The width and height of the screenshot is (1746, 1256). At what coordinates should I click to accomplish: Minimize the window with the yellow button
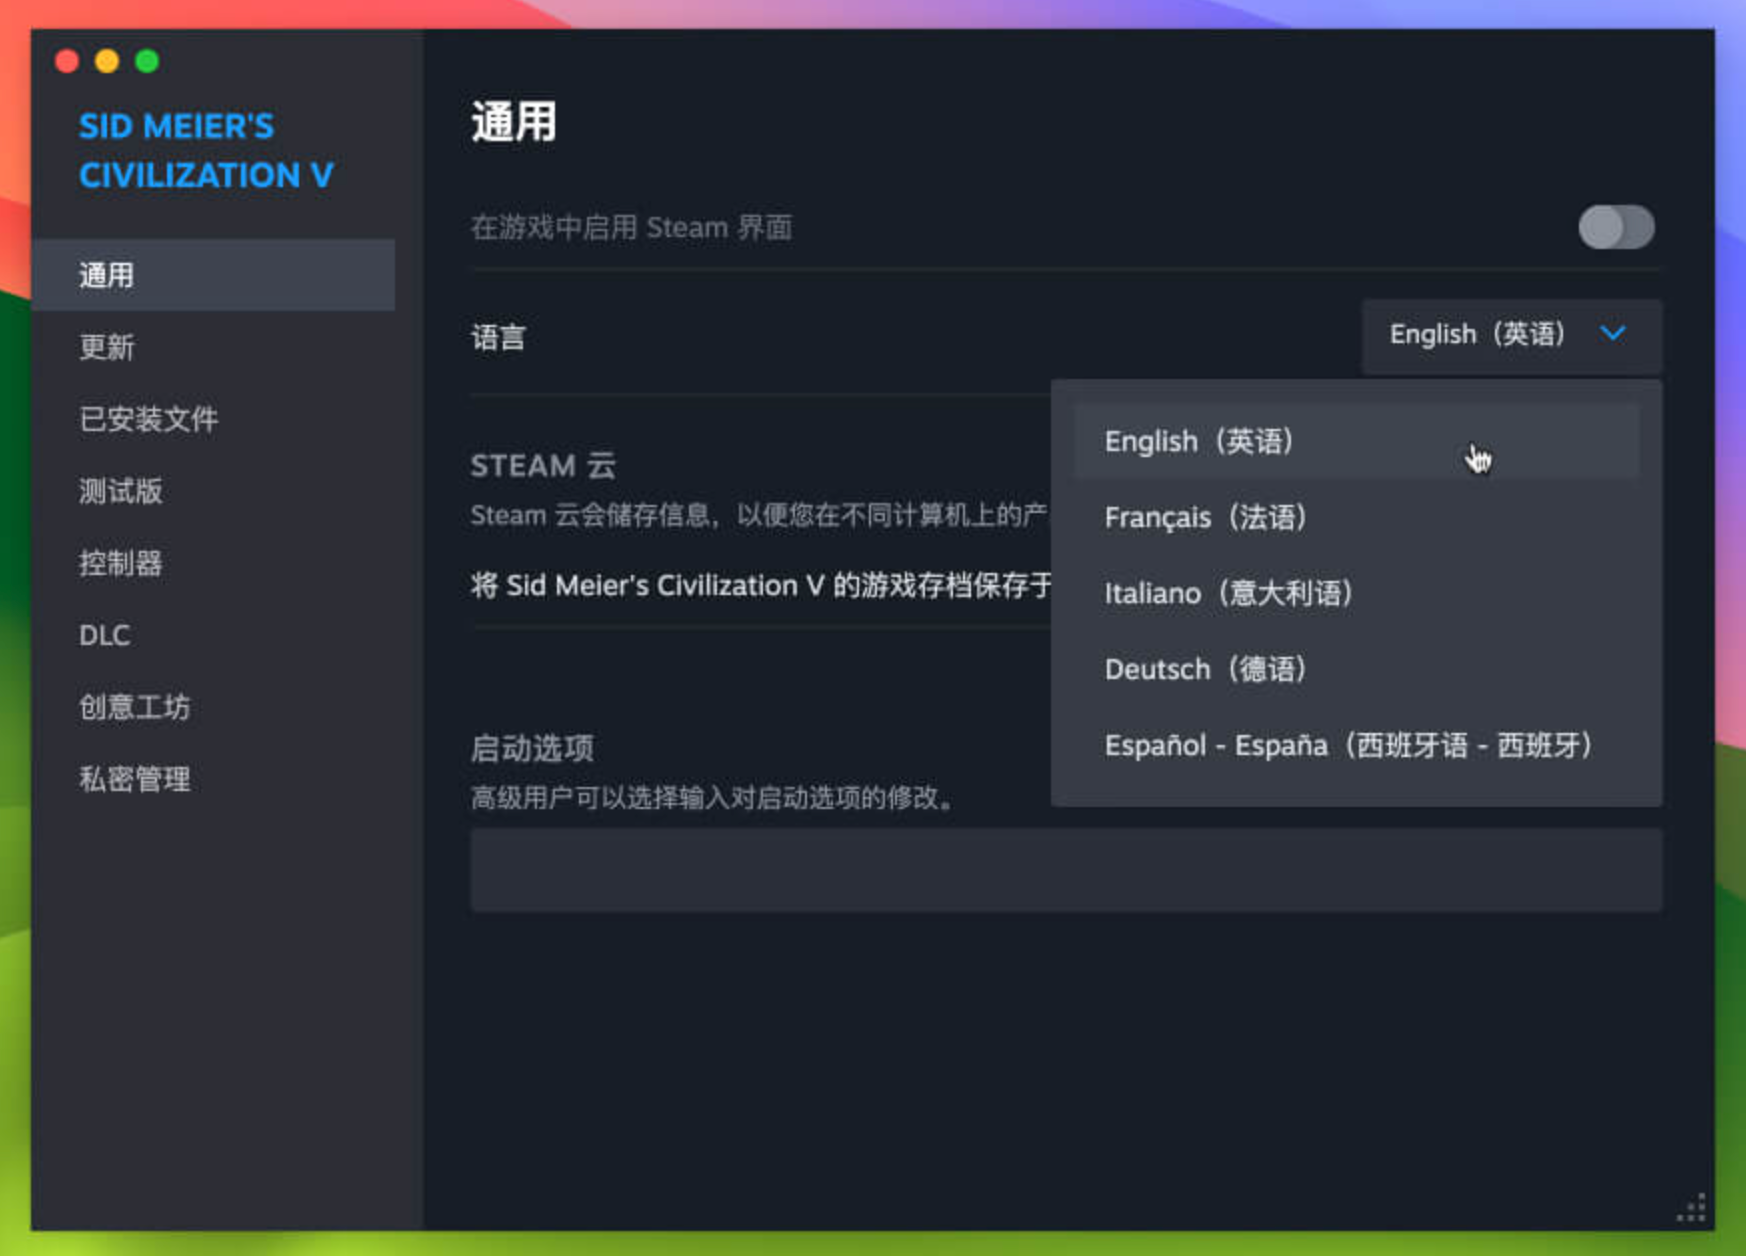[107, 61]
